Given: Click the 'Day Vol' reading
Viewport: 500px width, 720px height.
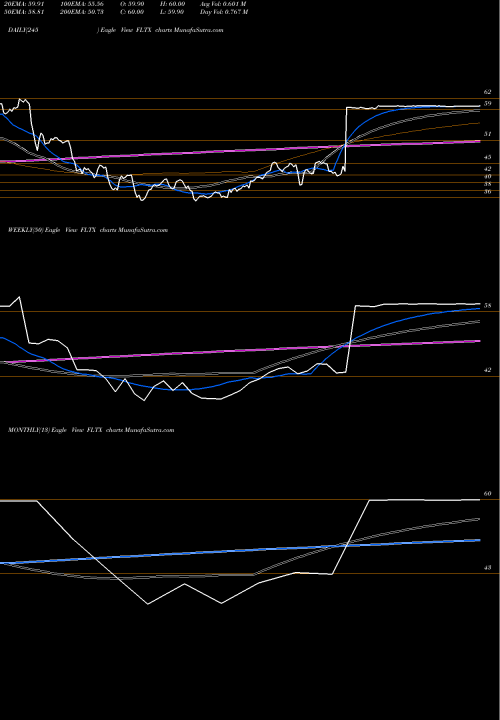Looking at the screenshot, I should 224,12.
